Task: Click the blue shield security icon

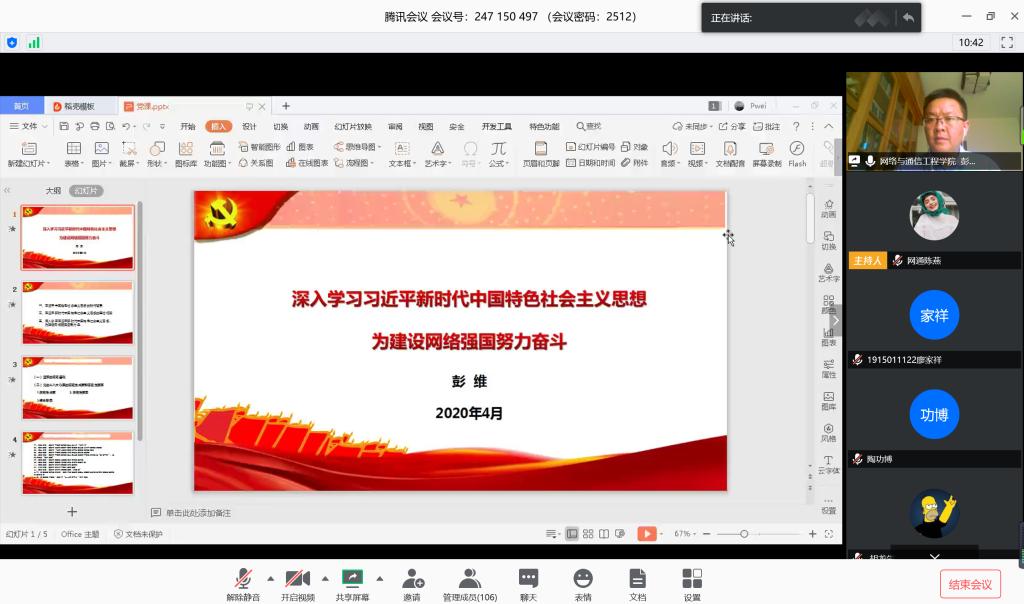Action: (12, 42)
